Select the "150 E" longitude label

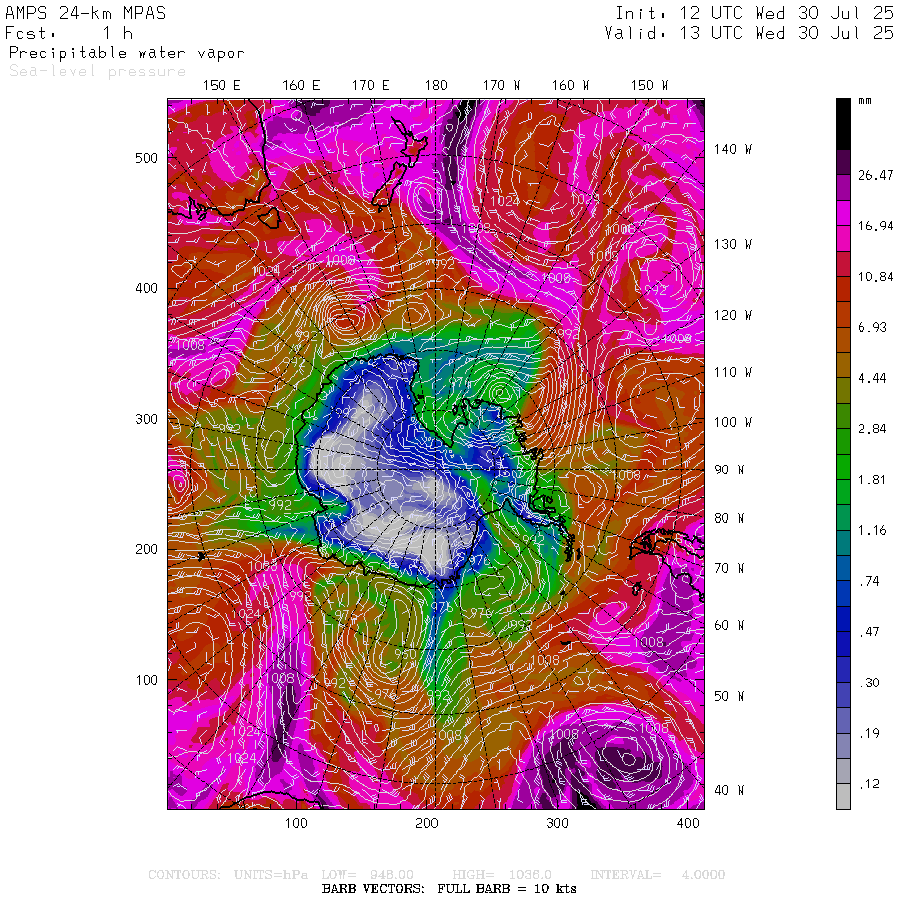click(x=222, y=86)
